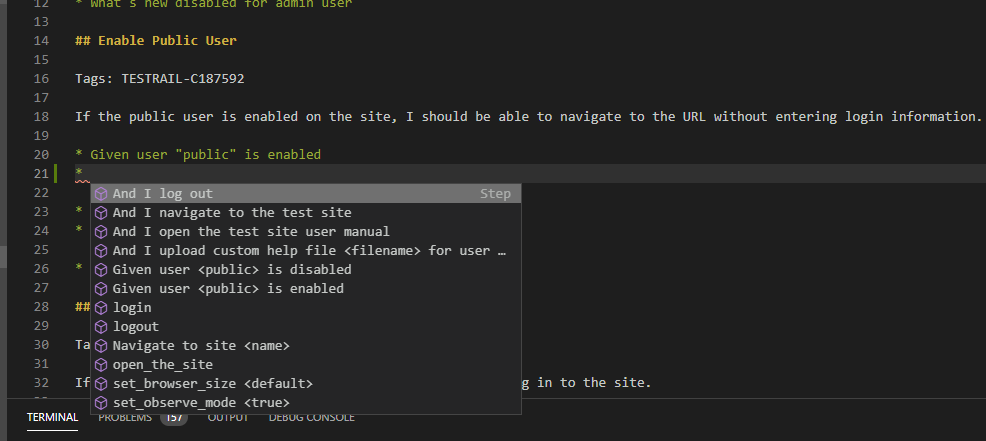Switch to the TERMINAL panel tab
Image resolution: width=986 pixels, height=441 pixels.
52,418
